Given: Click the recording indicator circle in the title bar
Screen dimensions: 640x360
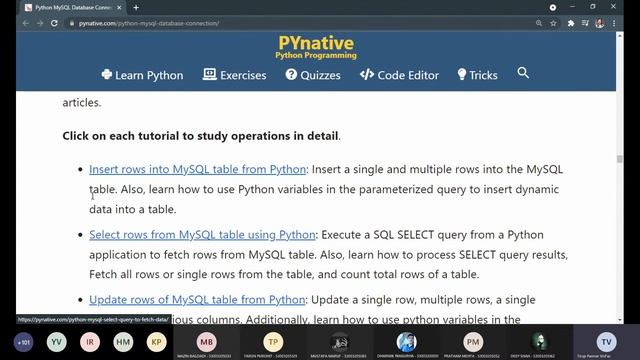Looking at the screenshot, I should (x=553, y=7).
